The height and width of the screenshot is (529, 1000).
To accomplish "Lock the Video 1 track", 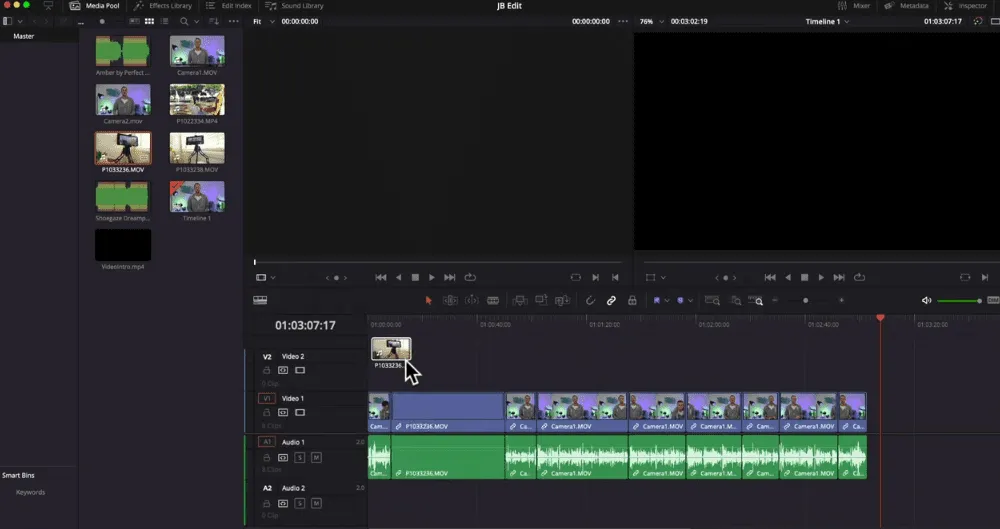I will 267,411.
